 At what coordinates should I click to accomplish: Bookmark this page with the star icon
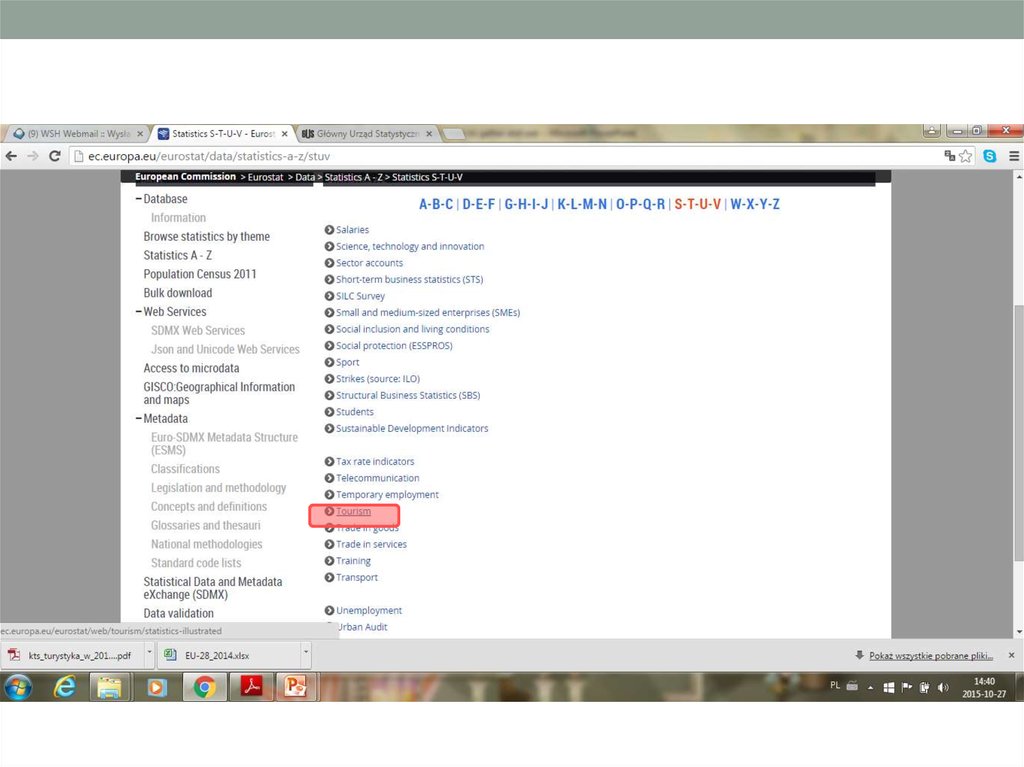[x=966, y=156]
